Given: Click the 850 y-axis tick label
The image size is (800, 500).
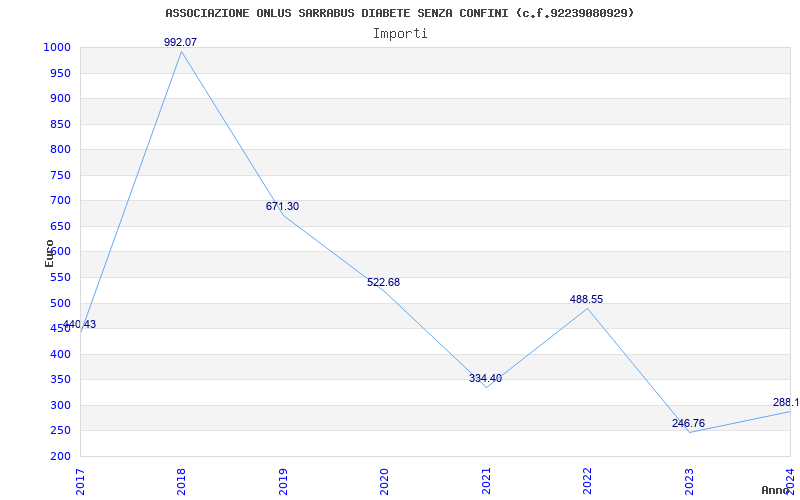Looking at the screenshot, I should [x=60, y=124].
